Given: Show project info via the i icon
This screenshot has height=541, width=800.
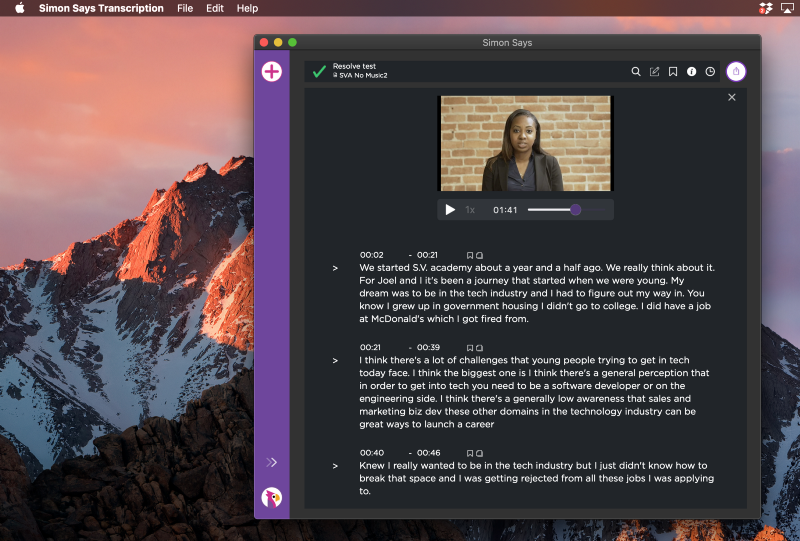Looking at the screenshot, I should (x=691, y=72).
